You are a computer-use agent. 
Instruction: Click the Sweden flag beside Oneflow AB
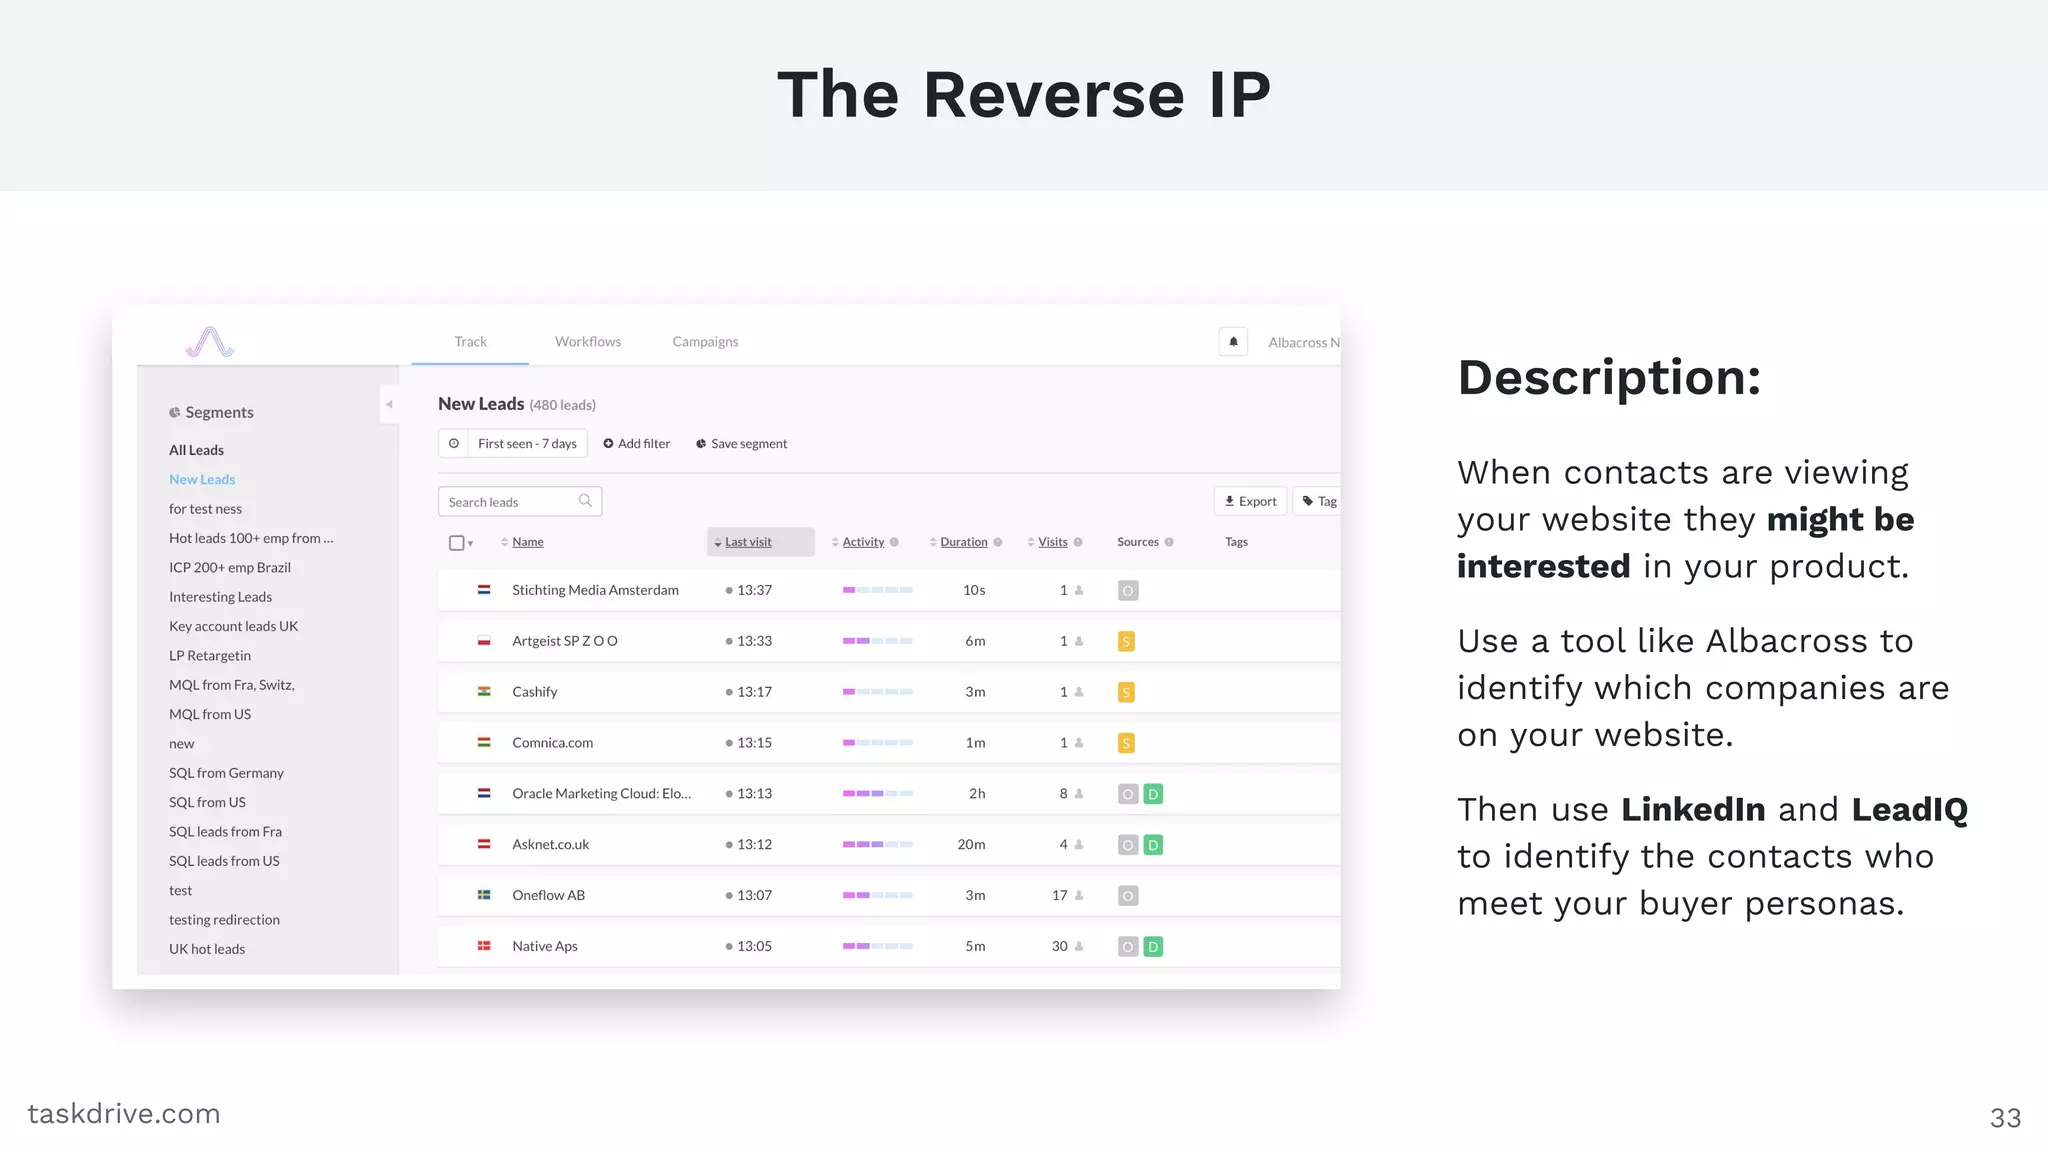tap(484, 895)
